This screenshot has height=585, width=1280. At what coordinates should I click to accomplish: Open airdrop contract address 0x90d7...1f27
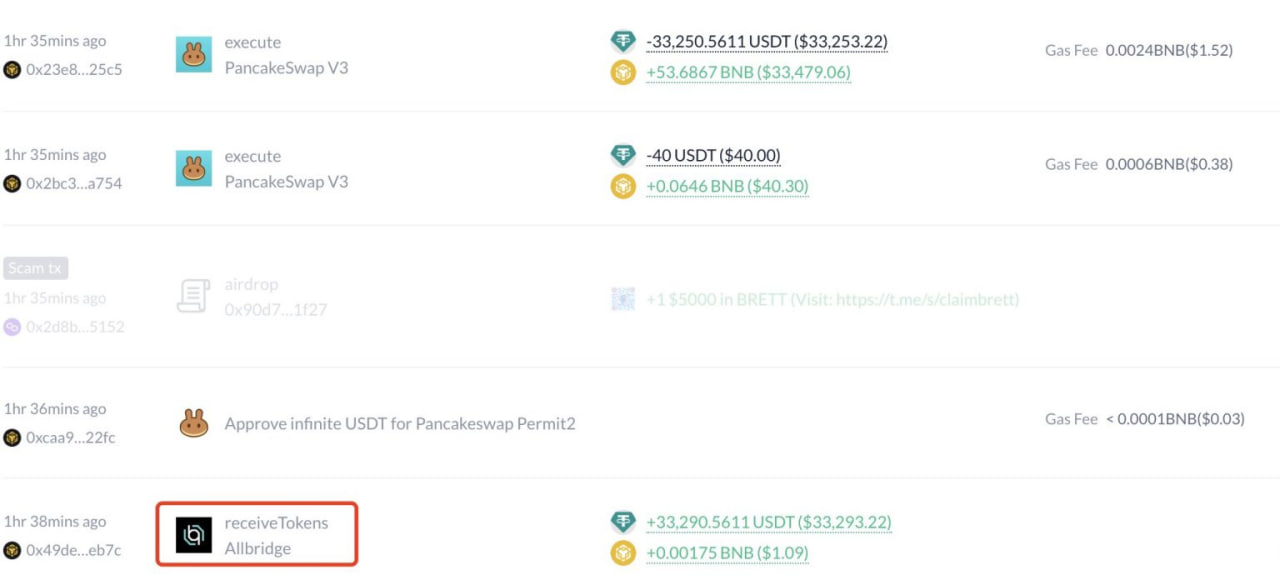275,310
